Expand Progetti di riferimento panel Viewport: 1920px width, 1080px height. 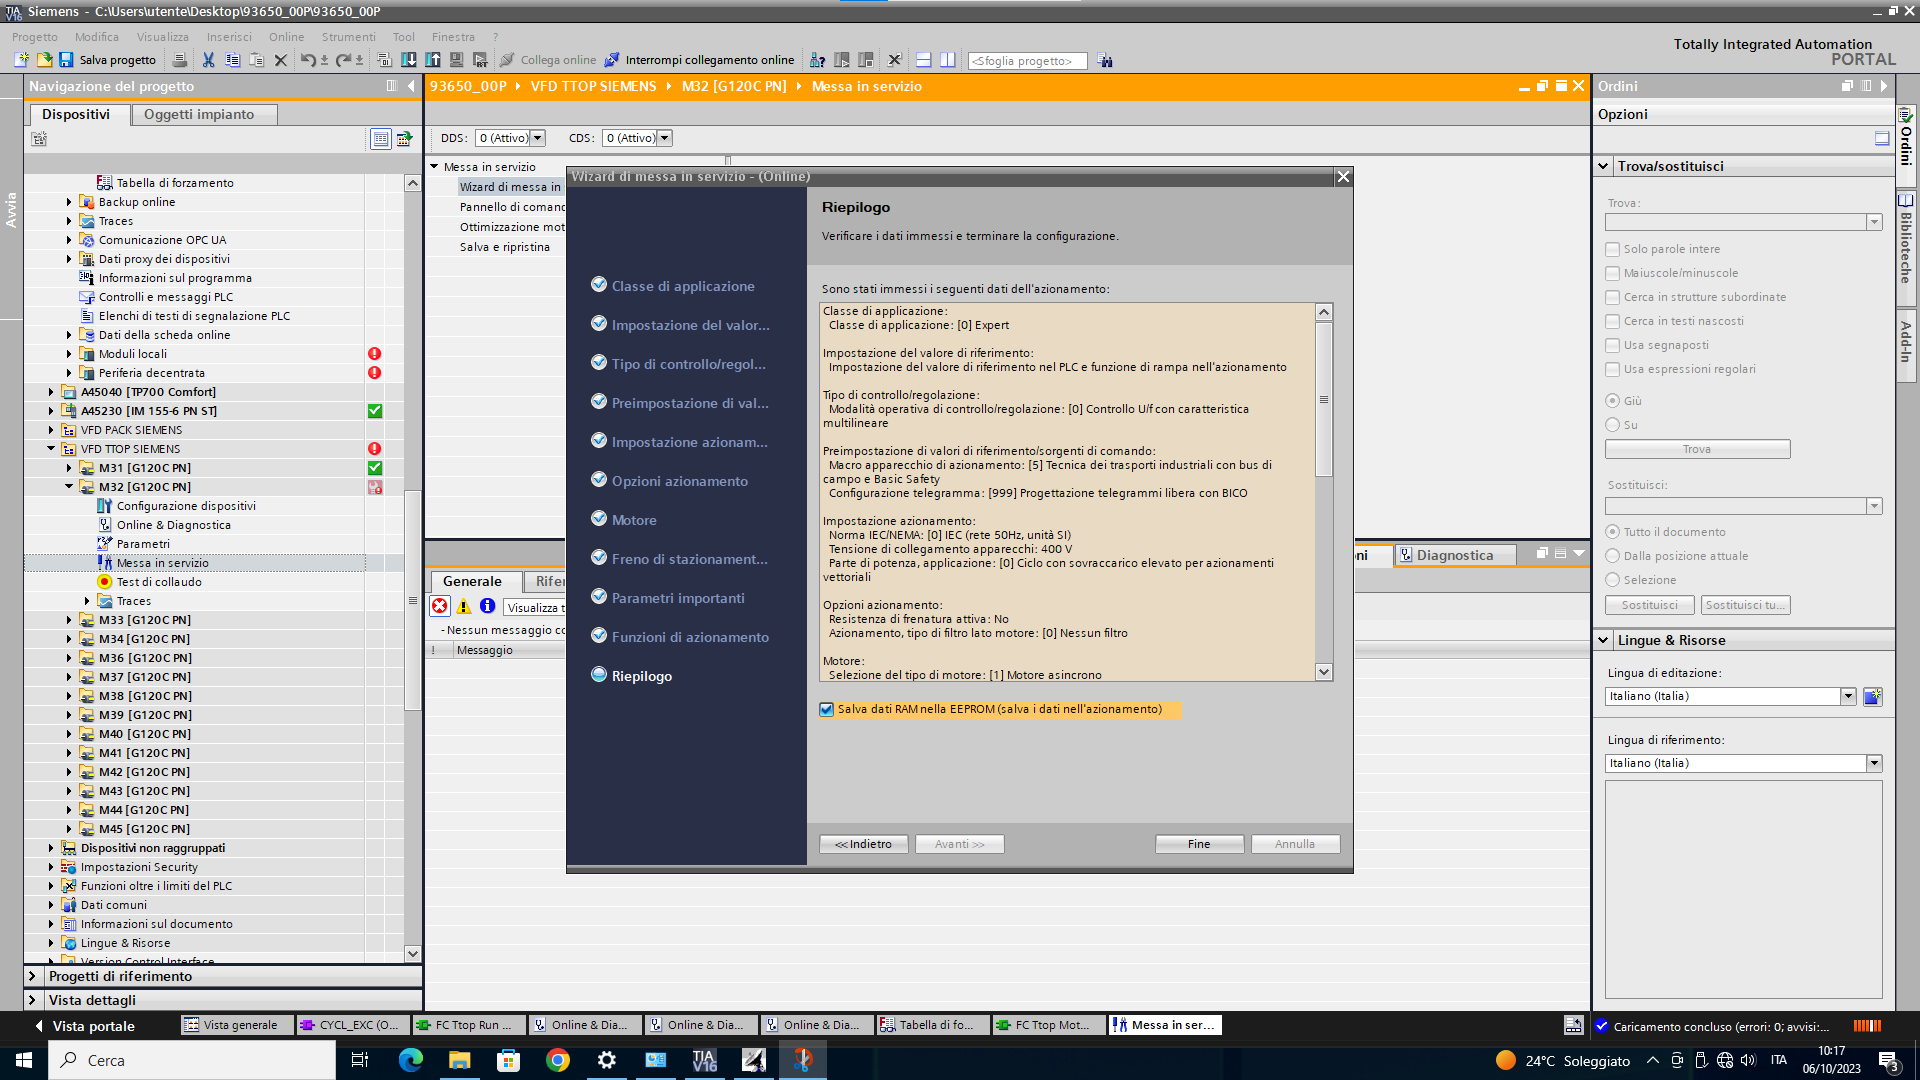point(32,976)
